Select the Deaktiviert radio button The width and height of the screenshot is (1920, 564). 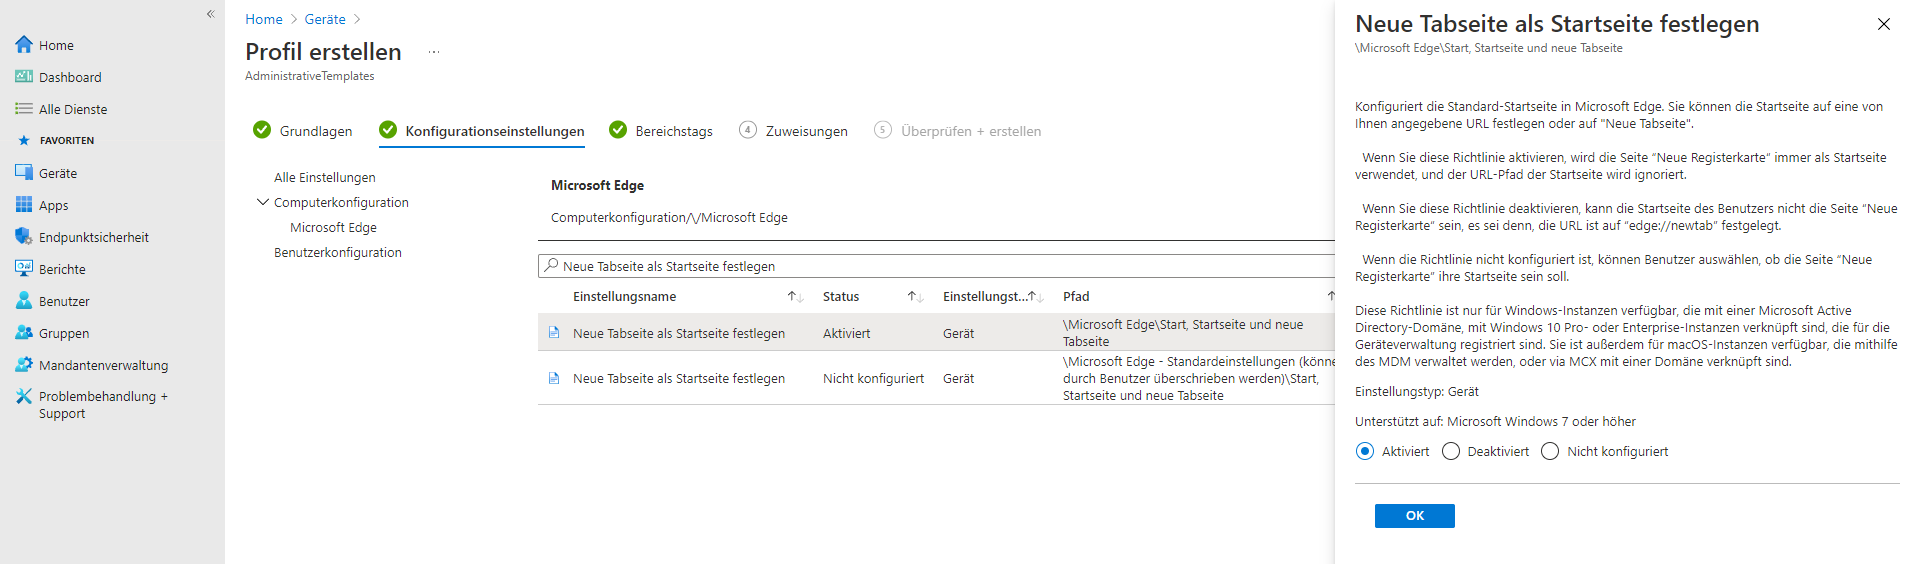pos(1451,451)
